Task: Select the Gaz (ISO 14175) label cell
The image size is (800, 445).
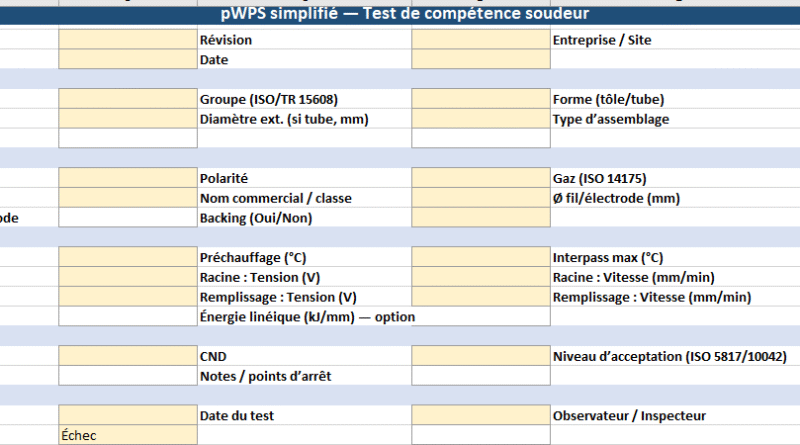Action: coord(600,178)
